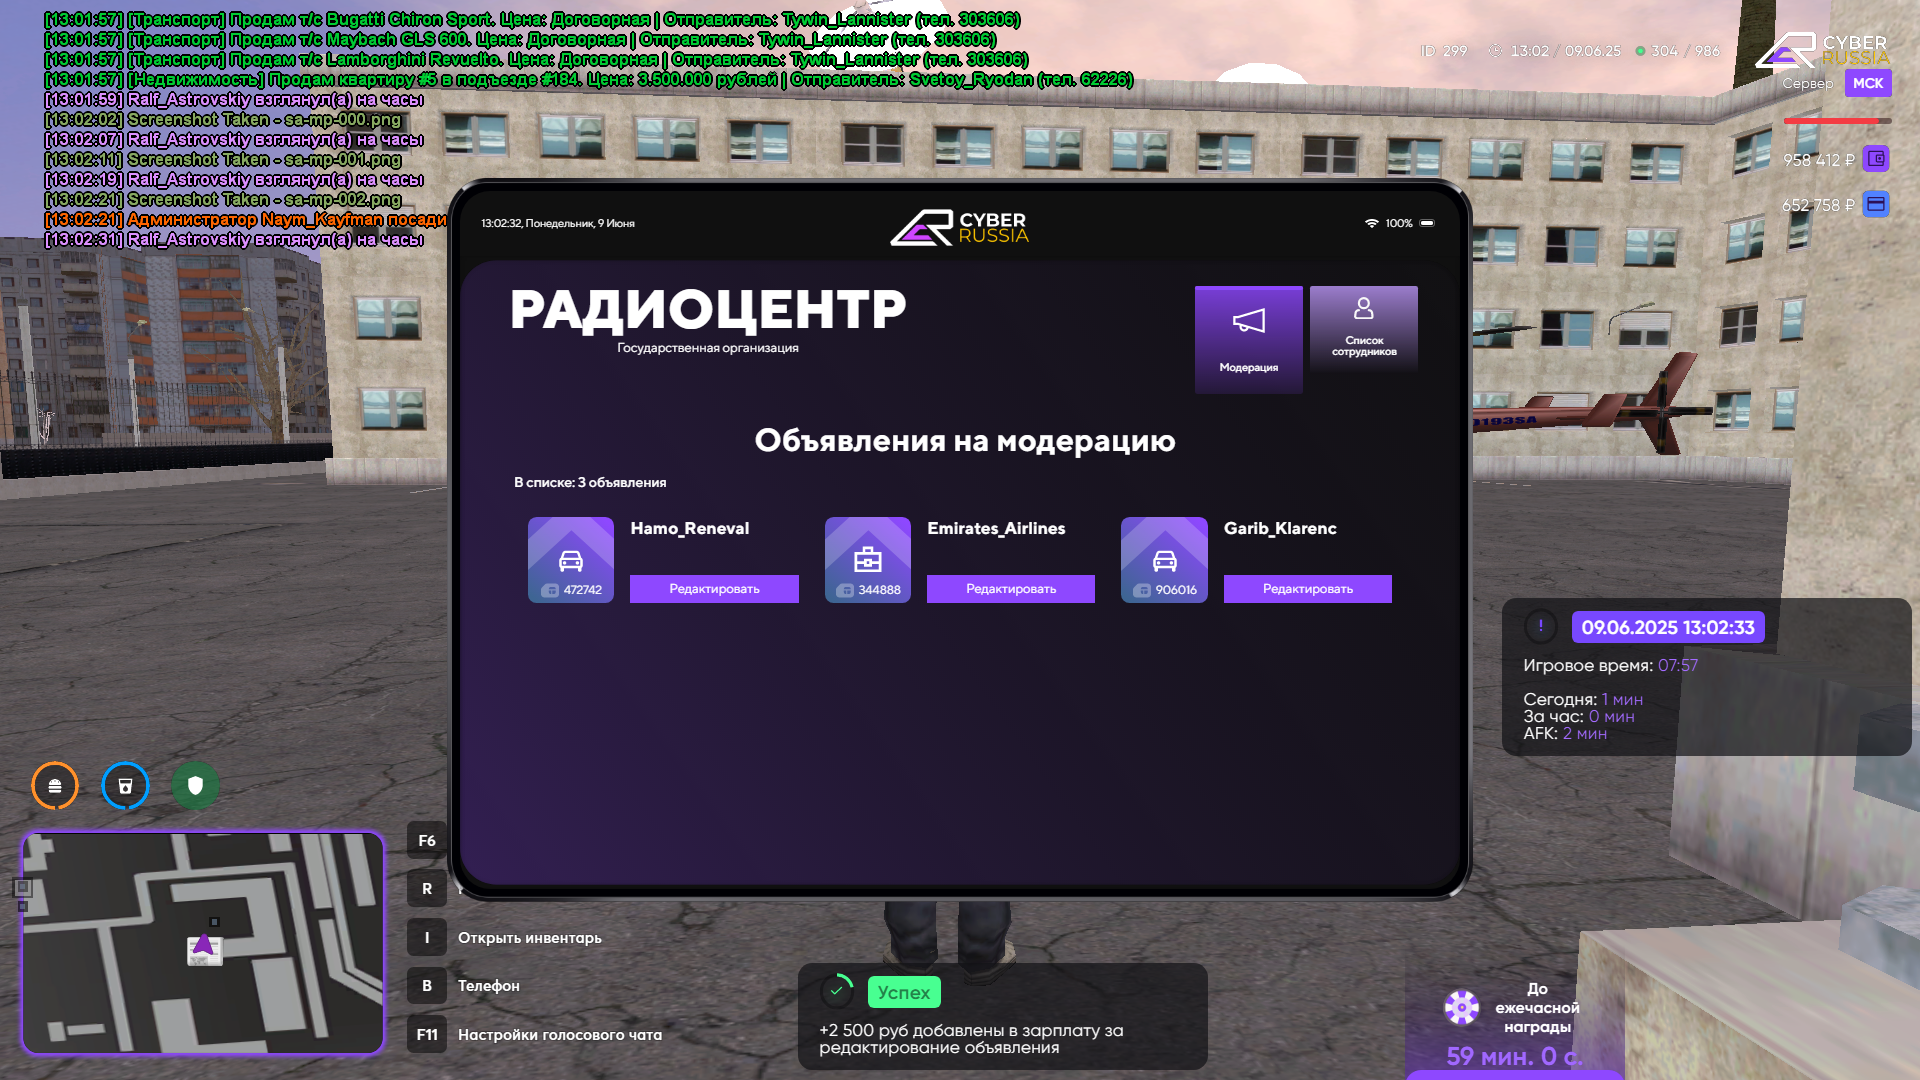Click the 958 412 ₽ cash amount
Screen dimensions: 1920x1080
1819,160
